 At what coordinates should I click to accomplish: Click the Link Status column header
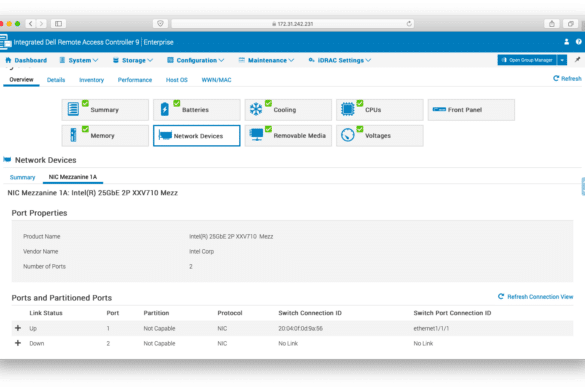pos(46,313)
